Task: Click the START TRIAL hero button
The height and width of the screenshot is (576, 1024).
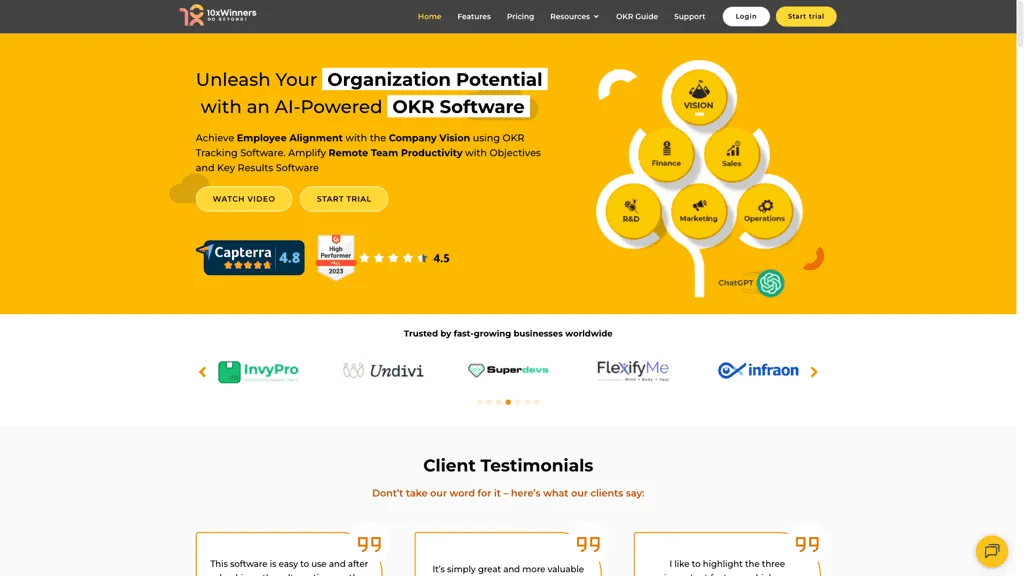Action: tap(344, 199)
